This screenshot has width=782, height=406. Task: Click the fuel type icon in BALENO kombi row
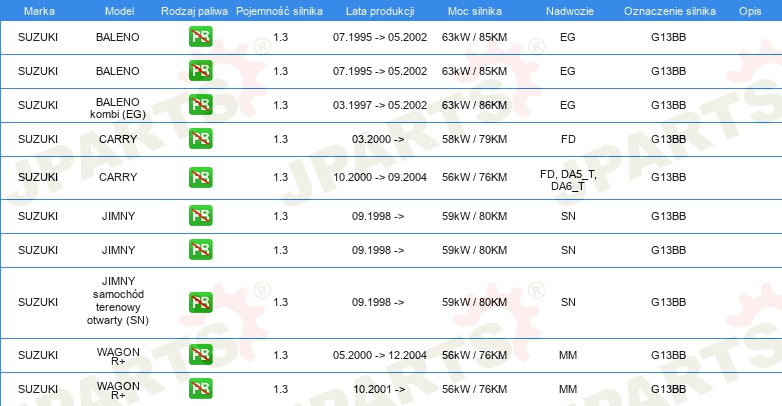tap(200, 105)
